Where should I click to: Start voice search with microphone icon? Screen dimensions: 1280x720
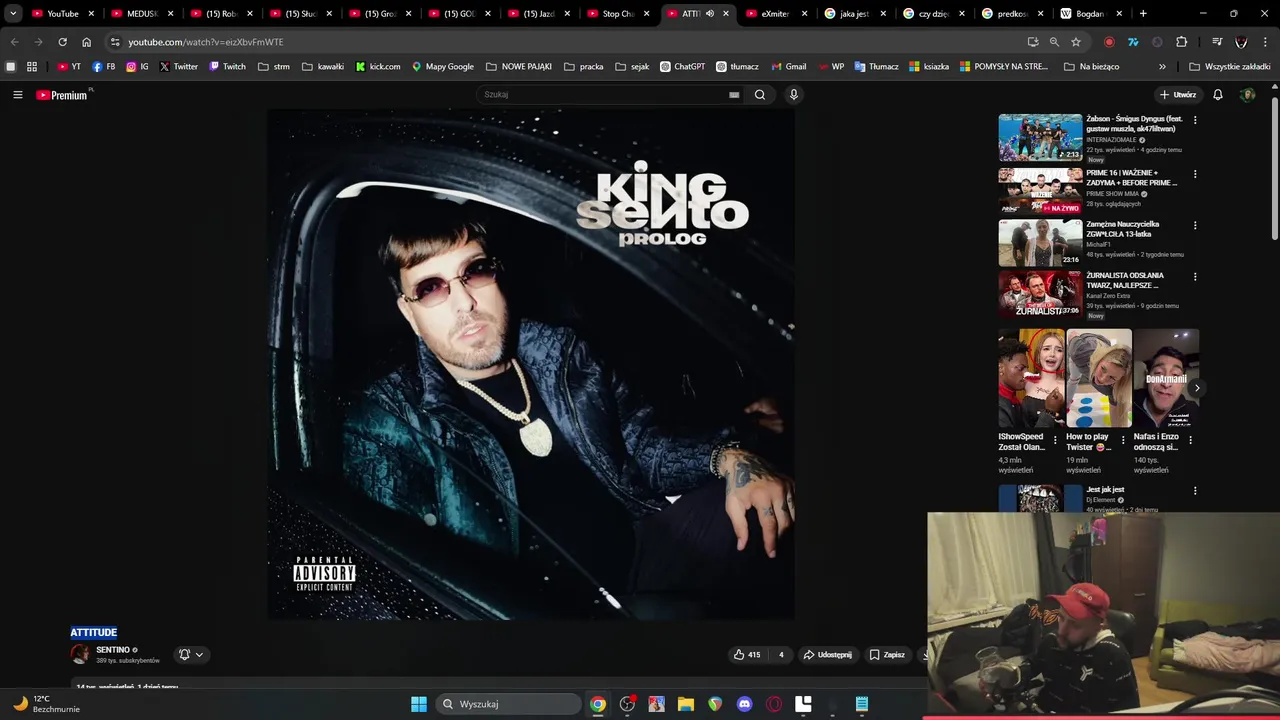[794, 95]
